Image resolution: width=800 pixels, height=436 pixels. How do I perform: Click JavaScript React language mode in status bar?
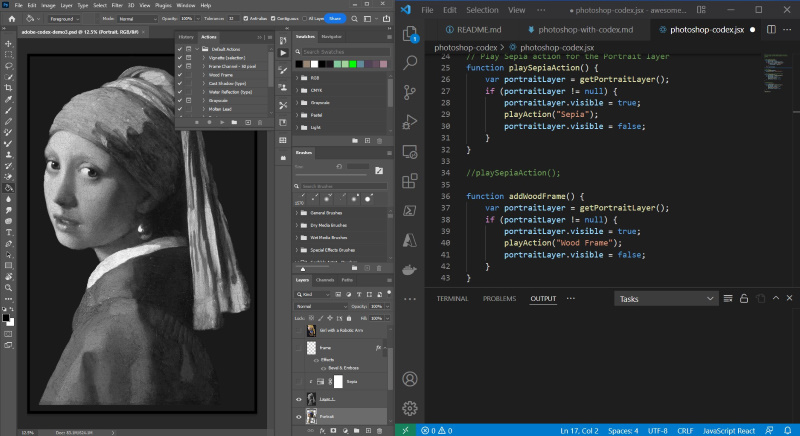(729, 431)
